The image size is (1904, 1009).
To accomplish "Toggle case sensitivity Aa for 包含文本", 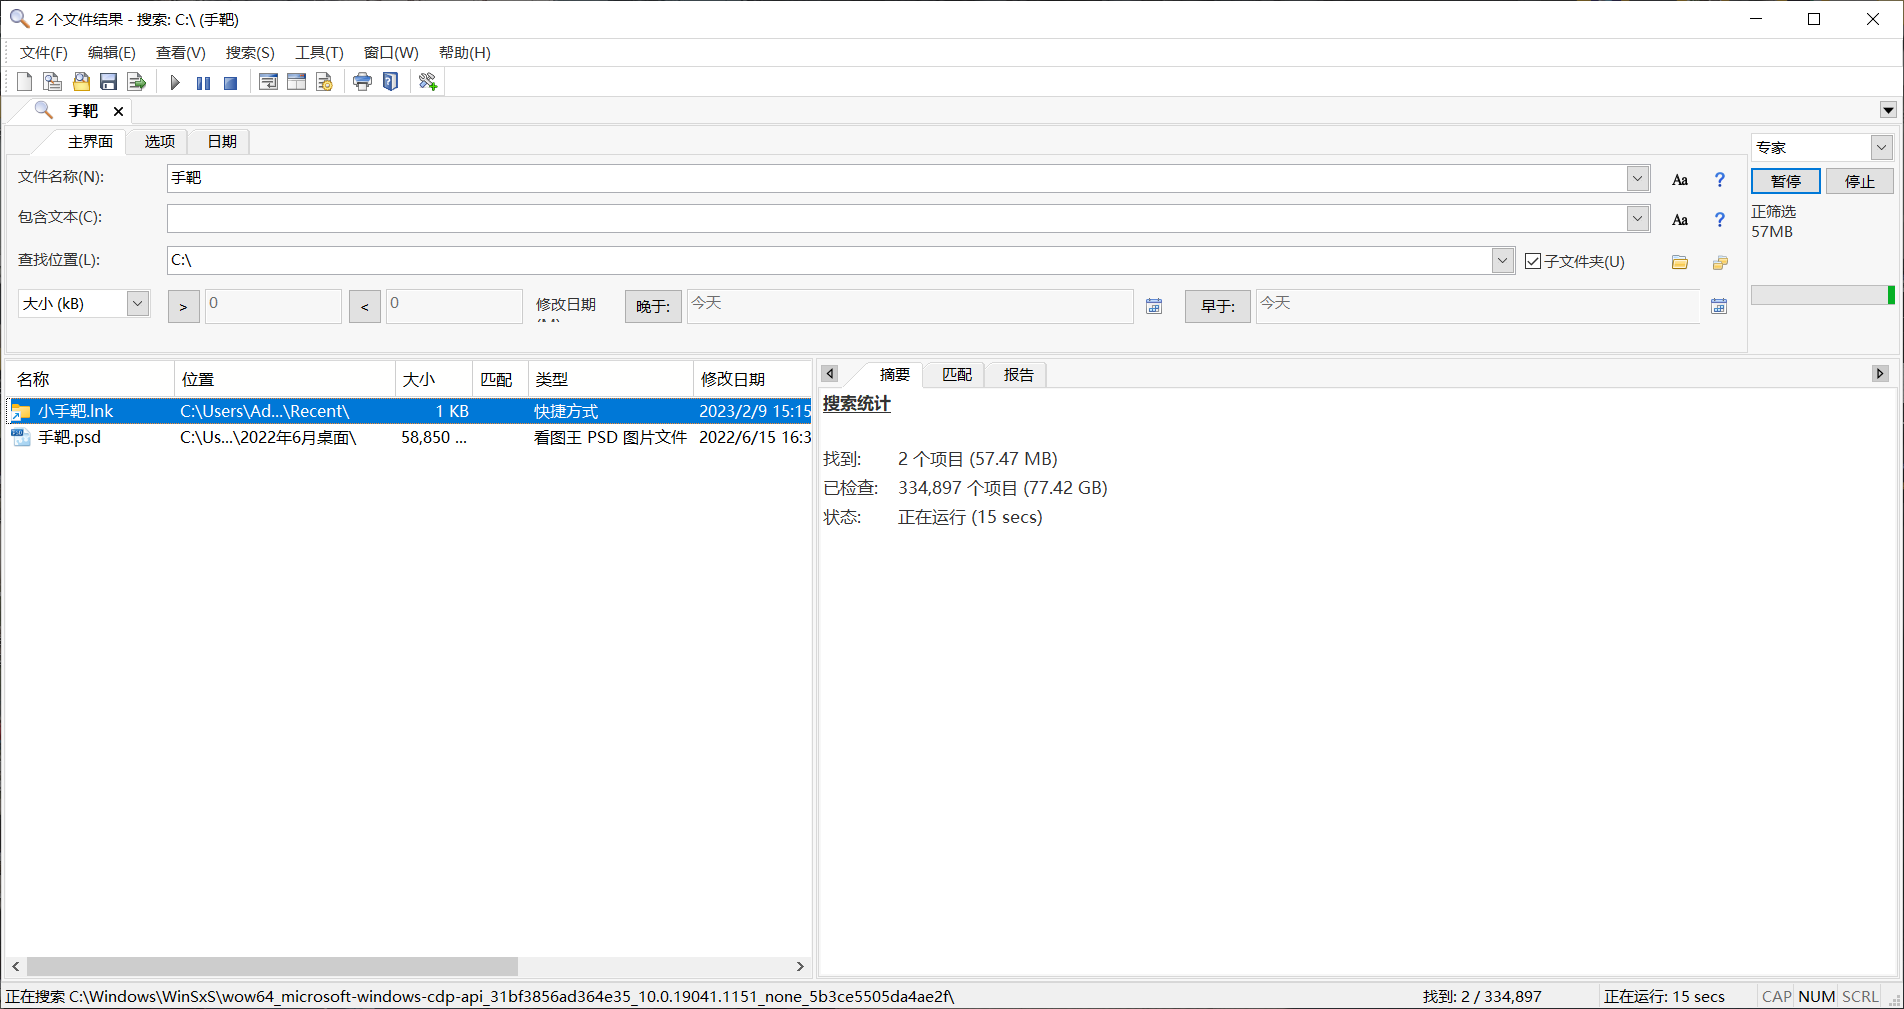I will point(1680,220).
